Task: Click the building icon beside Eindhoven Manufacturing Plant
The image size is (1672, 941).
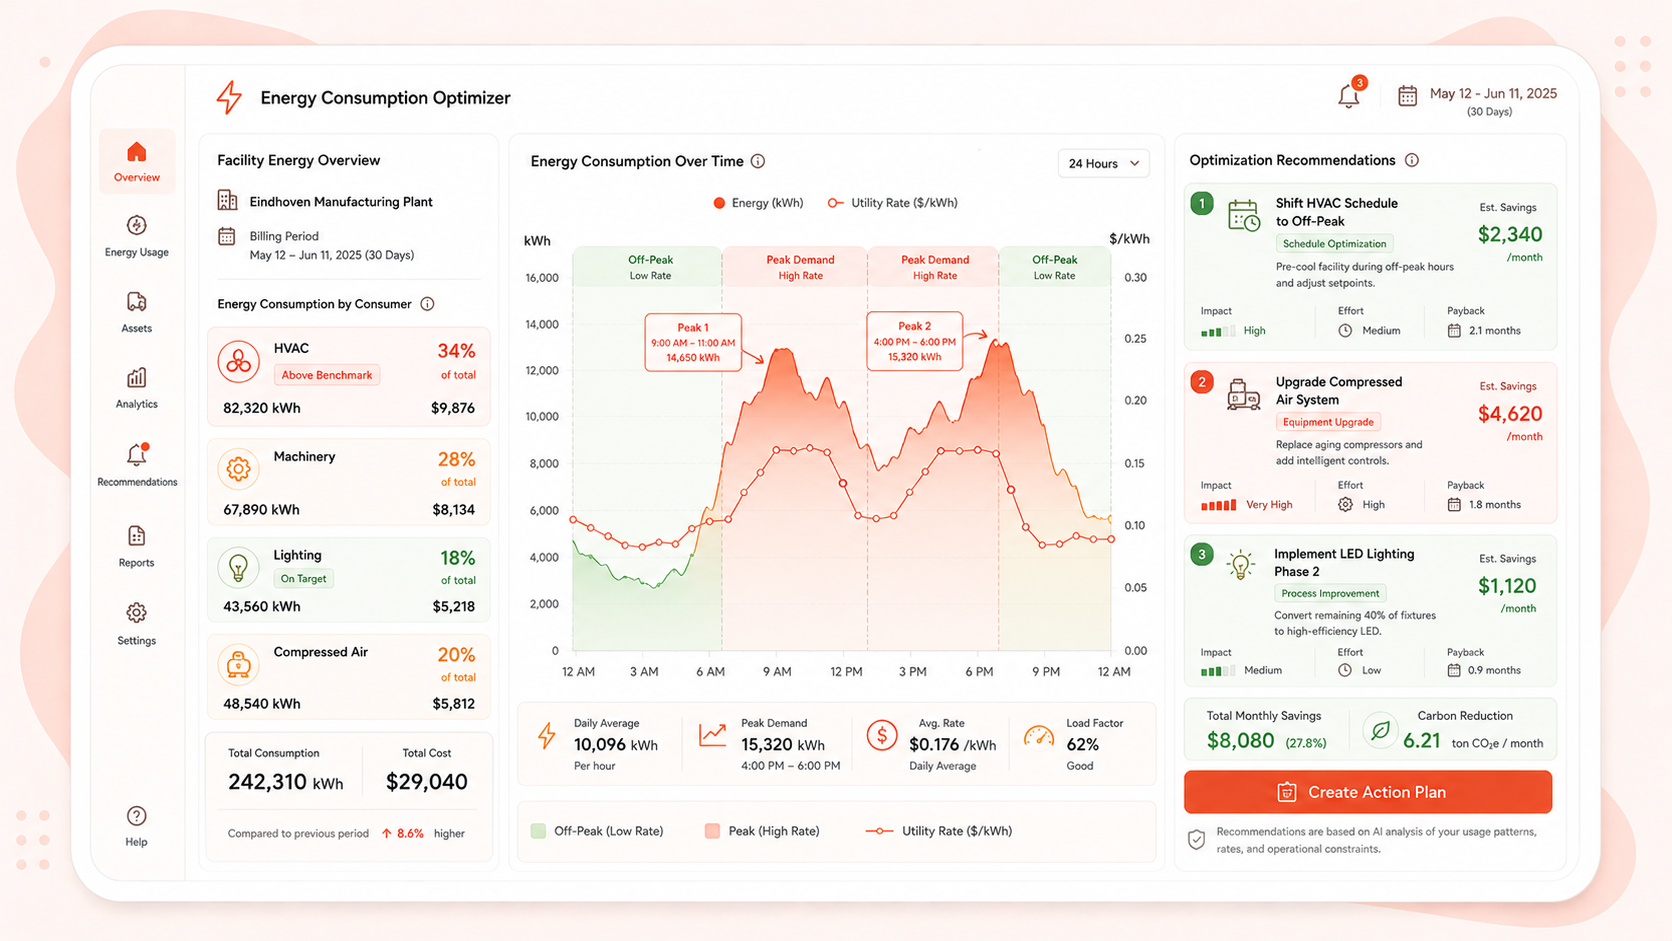Action: point(228,201)
